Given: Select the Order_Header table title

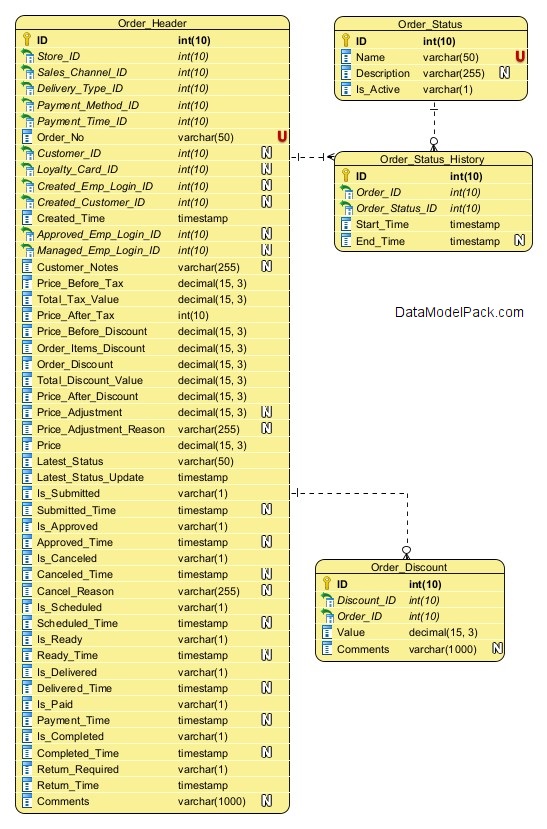Looking at the screenshot, I should (x=152, y=23).
